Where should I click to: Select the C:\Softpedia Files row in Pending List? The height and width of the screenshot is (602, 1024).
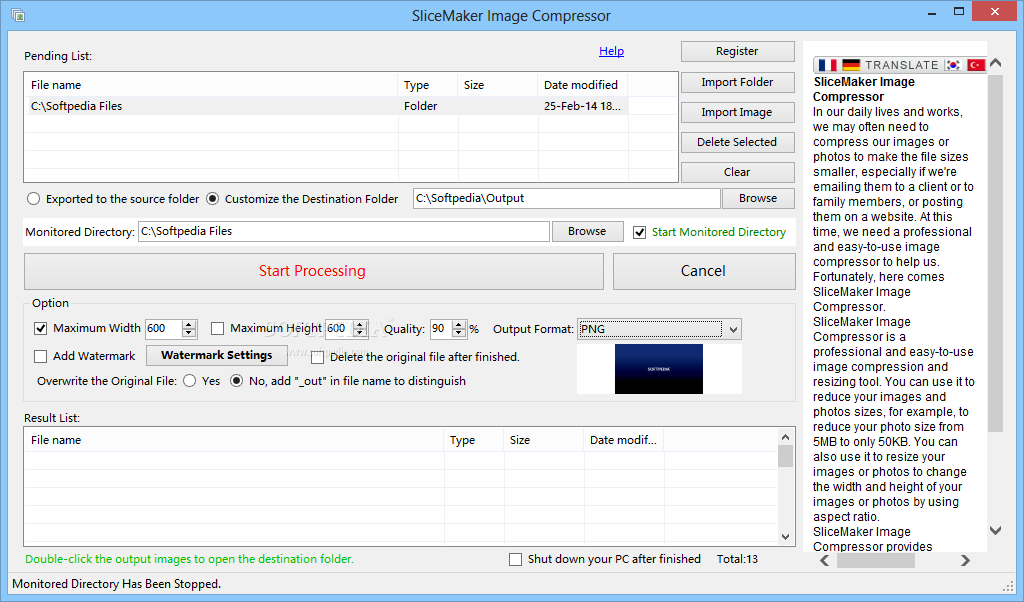tap(325, 106)
